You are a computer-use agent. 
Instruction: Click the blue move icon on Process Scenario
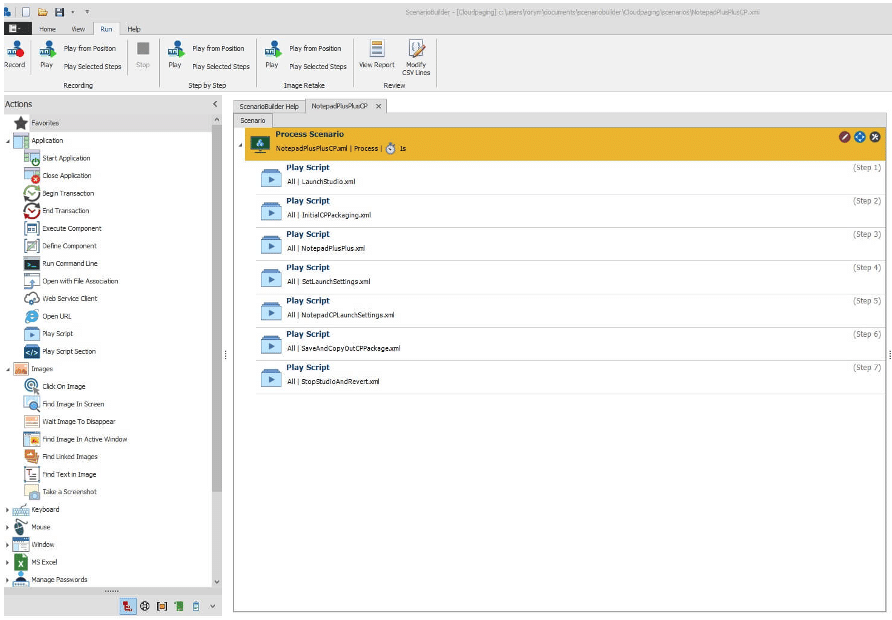pos(860,137)
